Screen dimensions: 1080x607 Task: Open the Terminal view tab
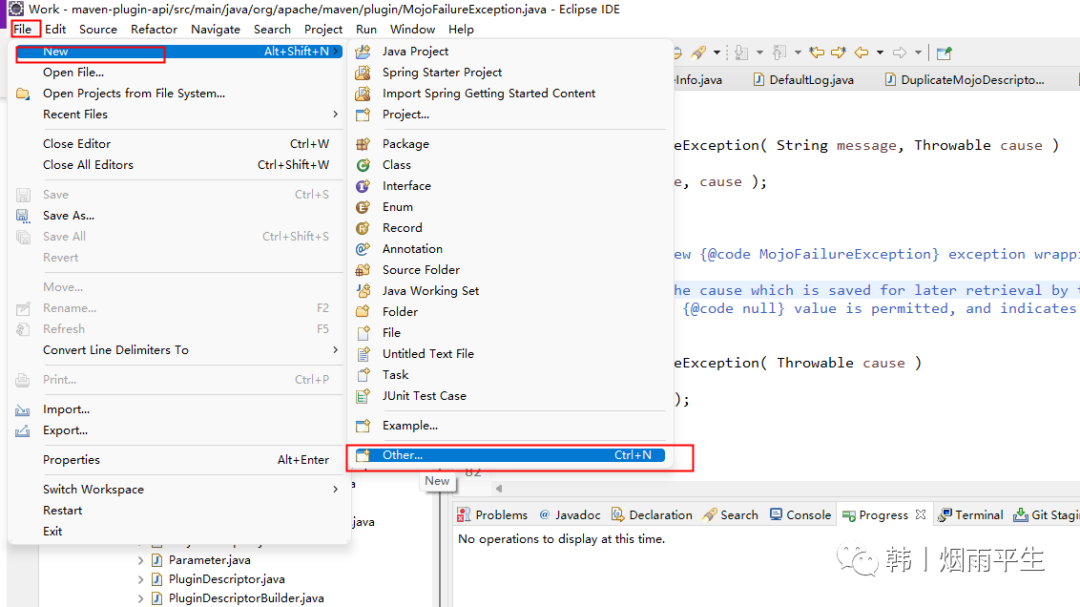pyautogui.click(x=971, y=515)
